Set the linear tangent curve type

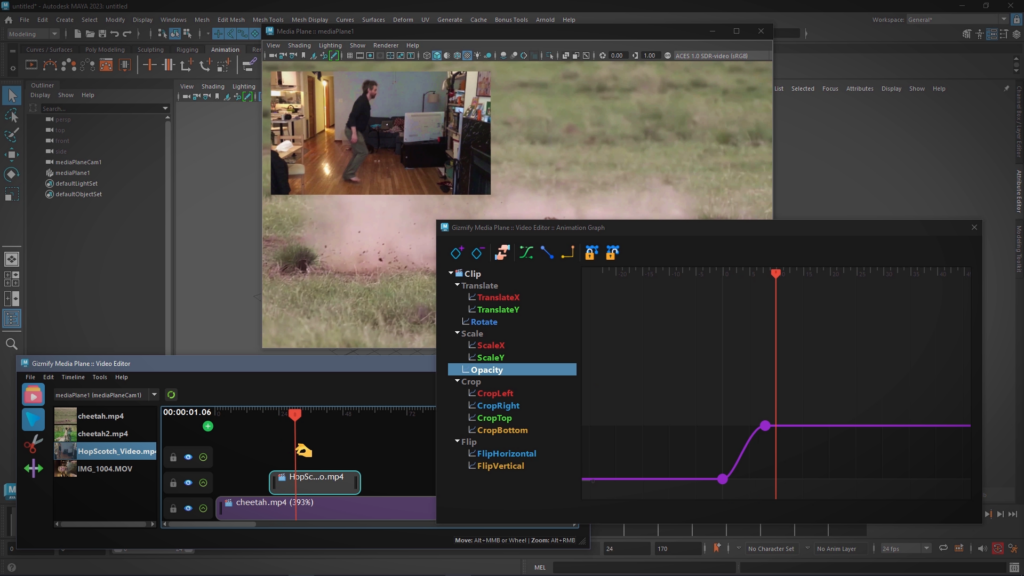point(547,253)
